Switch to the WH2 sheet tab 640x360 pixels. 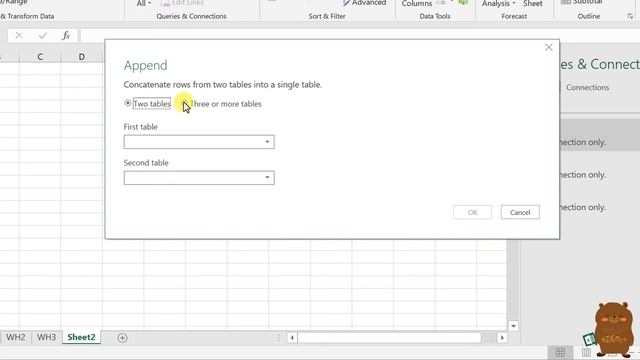[16, 337]
